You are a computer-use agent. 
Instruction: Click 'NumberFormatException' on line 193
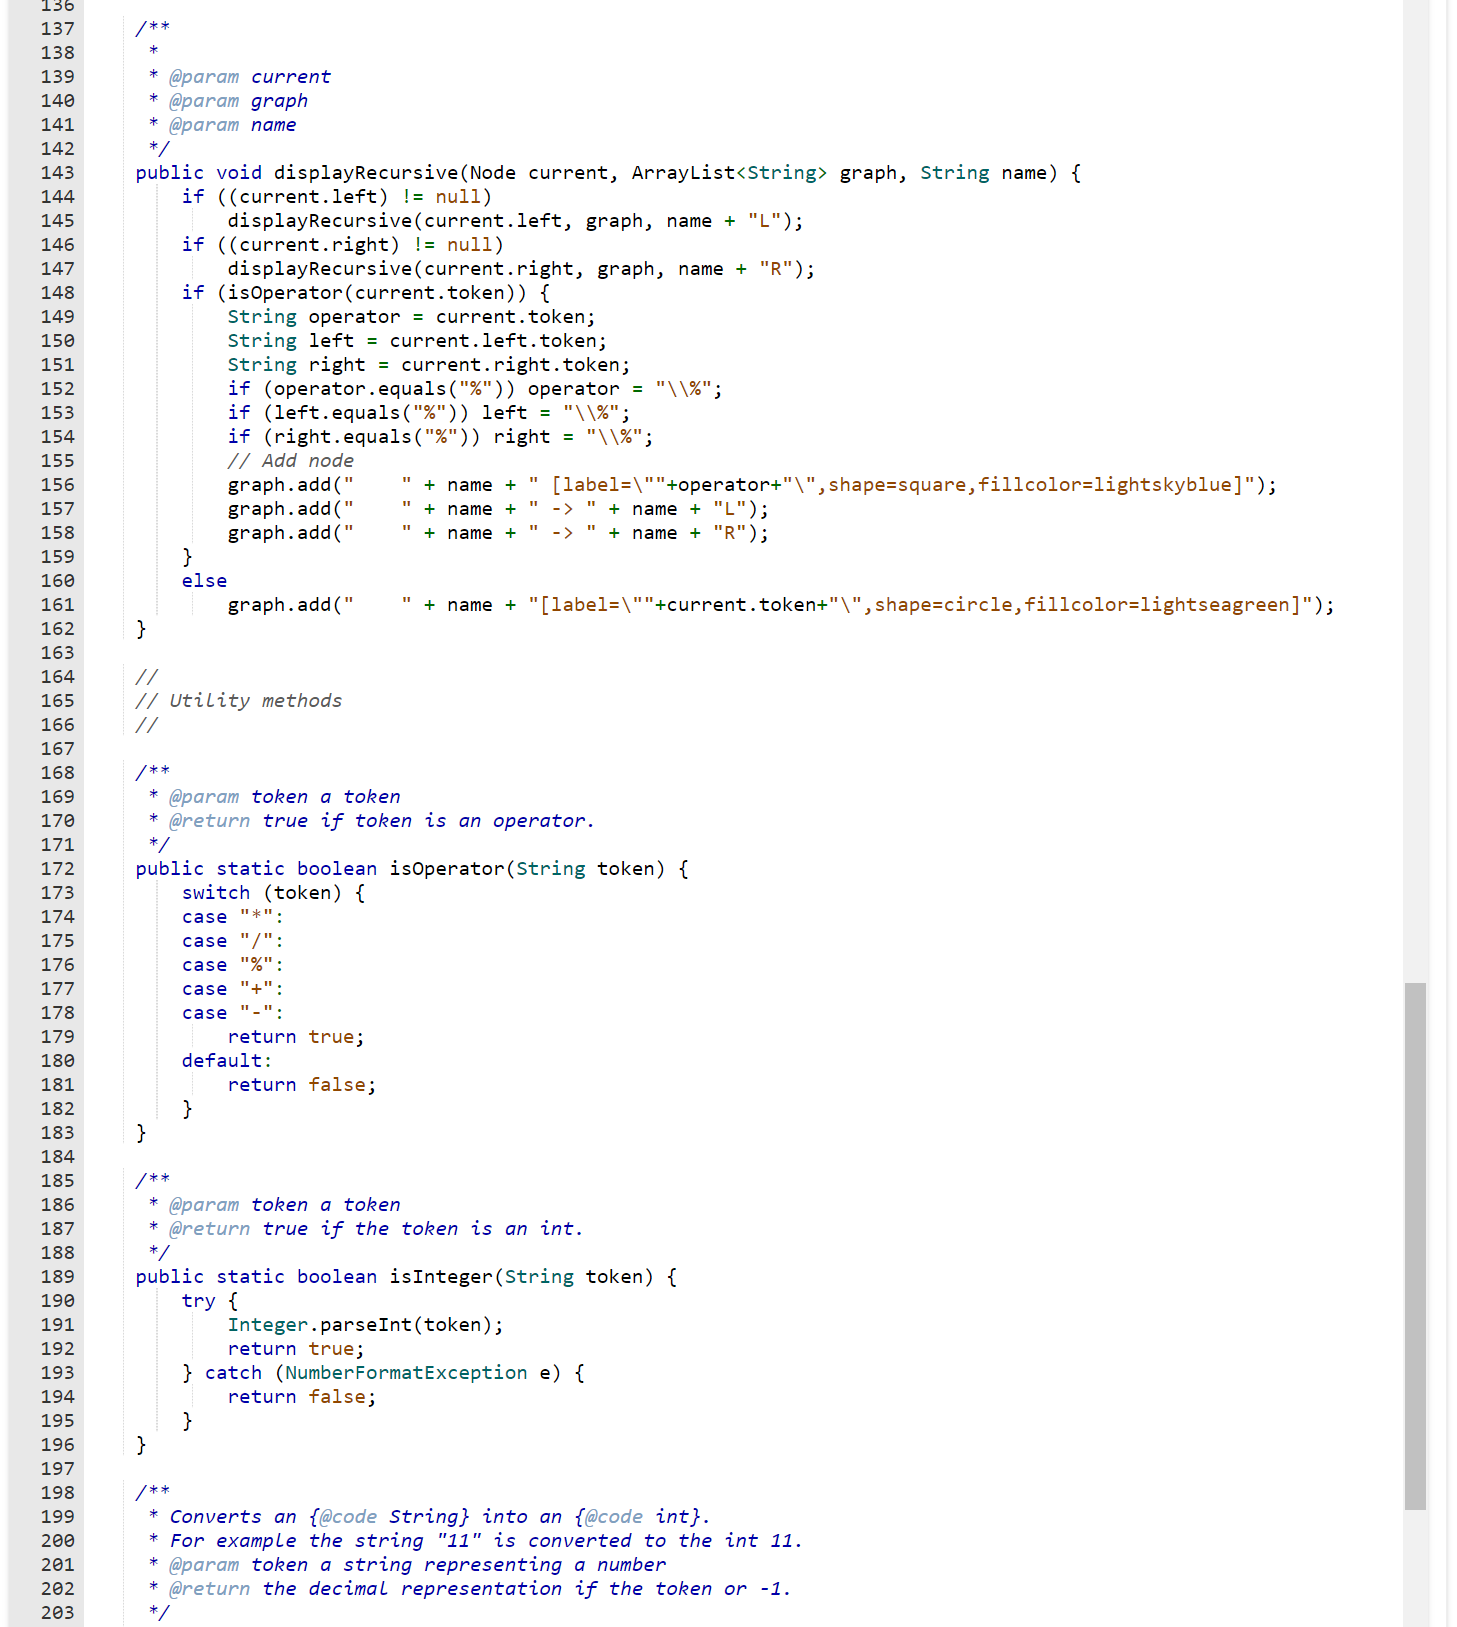(x=406, y=1373)
